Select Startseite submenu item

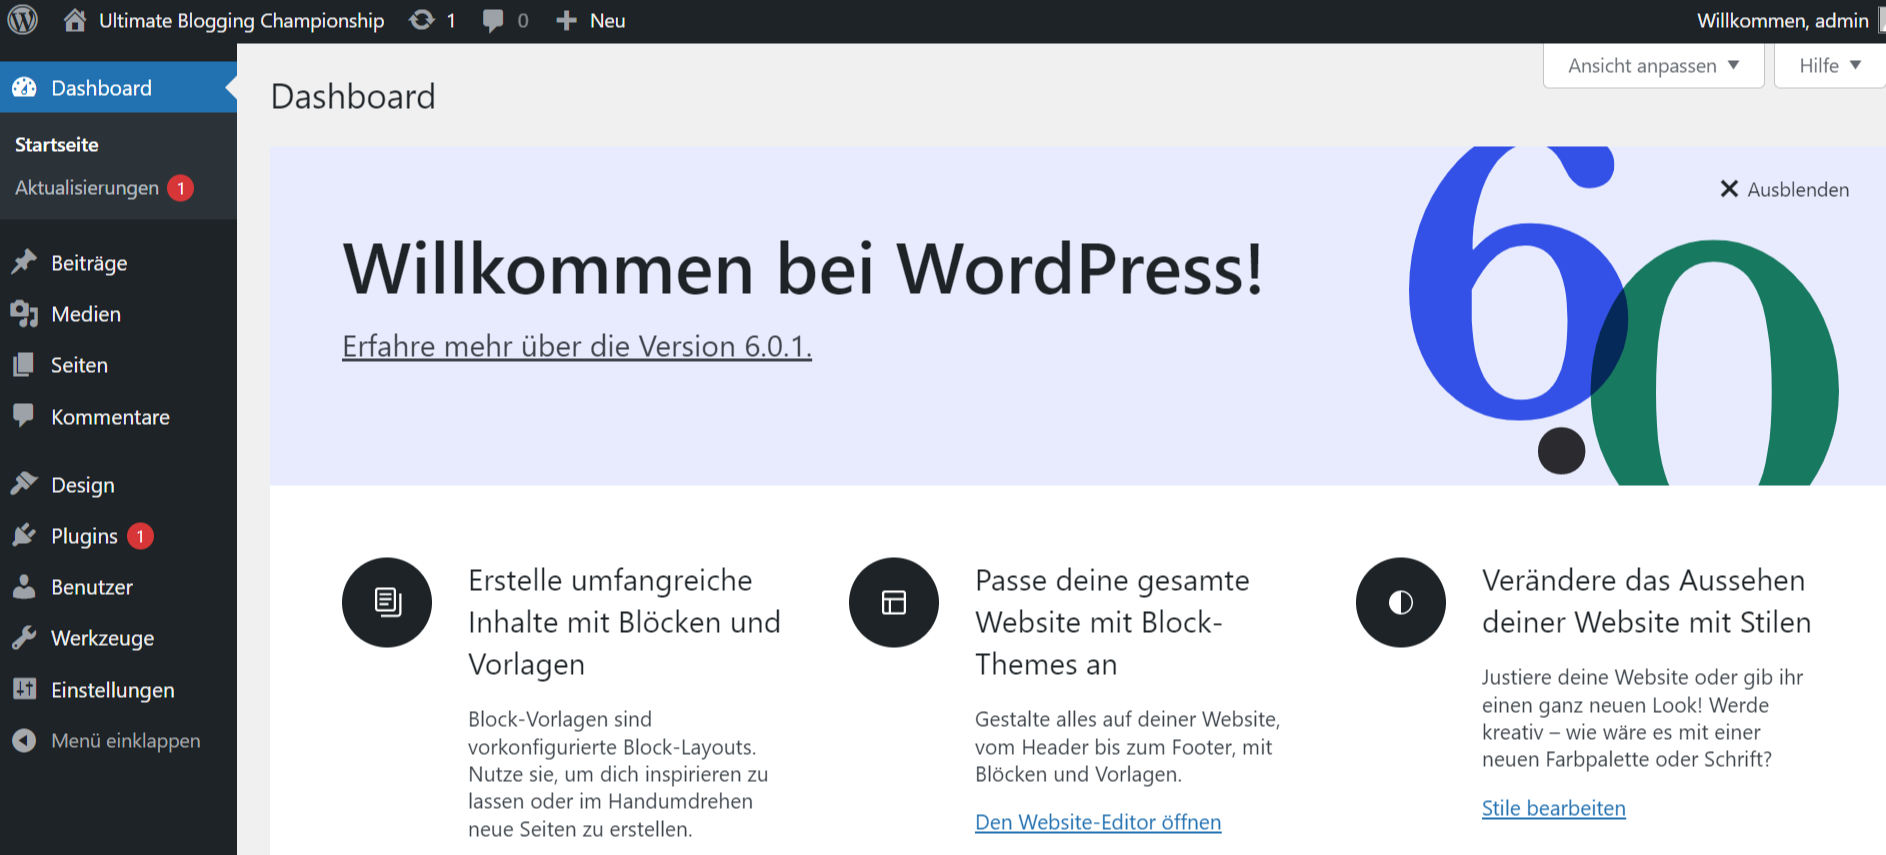click(57, 144)
